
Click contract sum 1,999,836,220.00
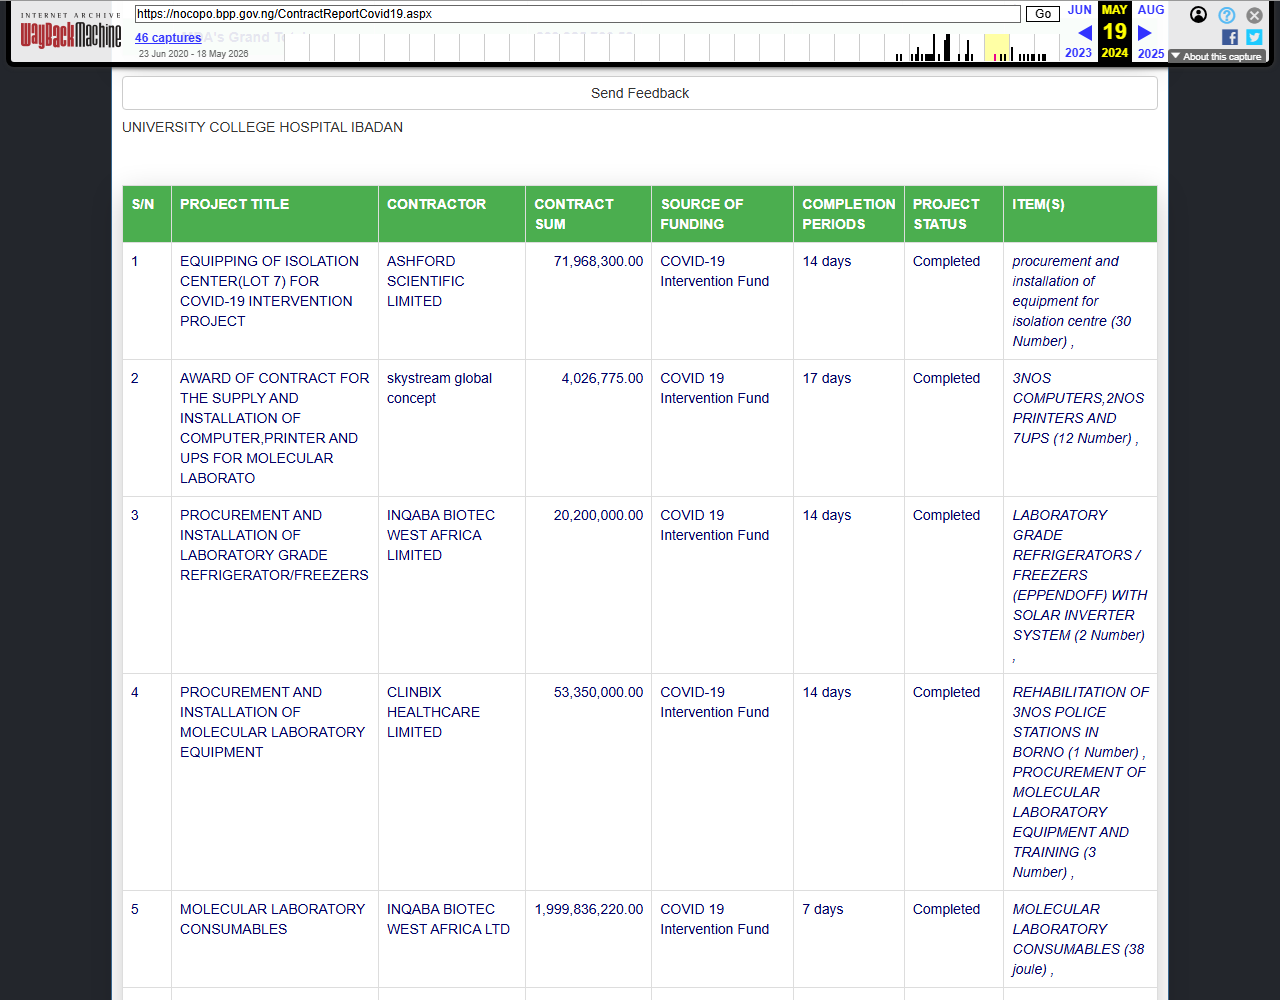(x=589, y=909)
